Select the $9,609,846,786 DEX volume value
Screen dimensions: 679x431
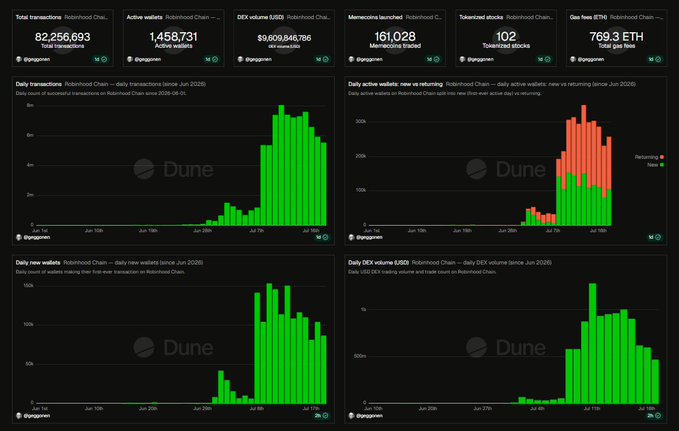pyautogui.click(x=284, y=38)
